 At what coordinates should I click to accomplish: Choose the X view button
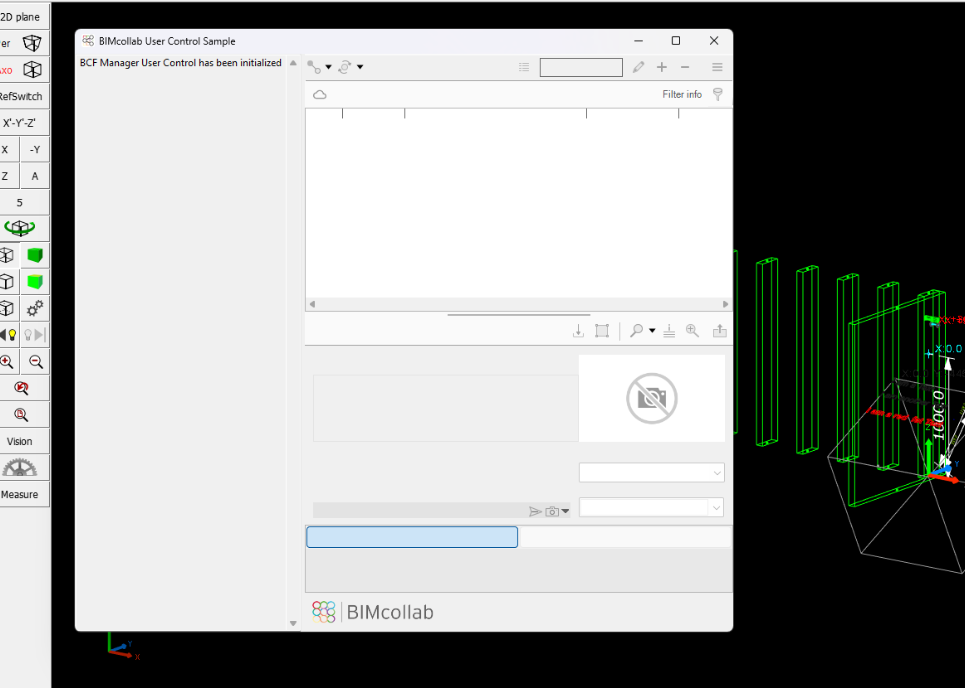coord(6,150)
